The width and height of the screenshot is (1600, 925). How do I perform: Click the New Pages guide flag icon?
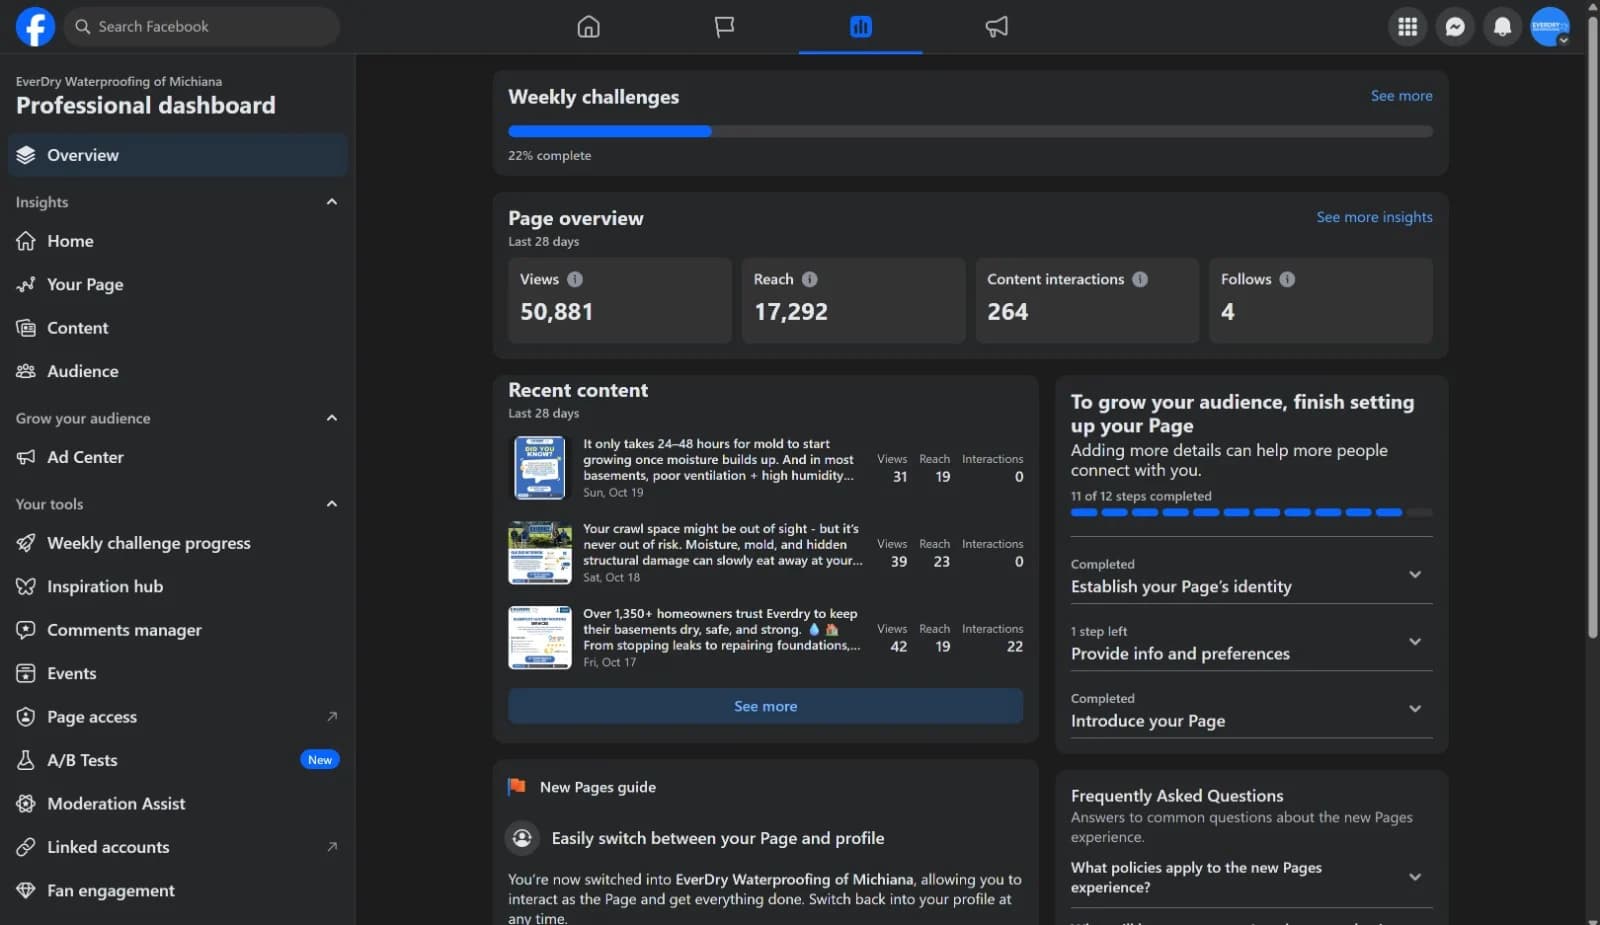point(517,787)
